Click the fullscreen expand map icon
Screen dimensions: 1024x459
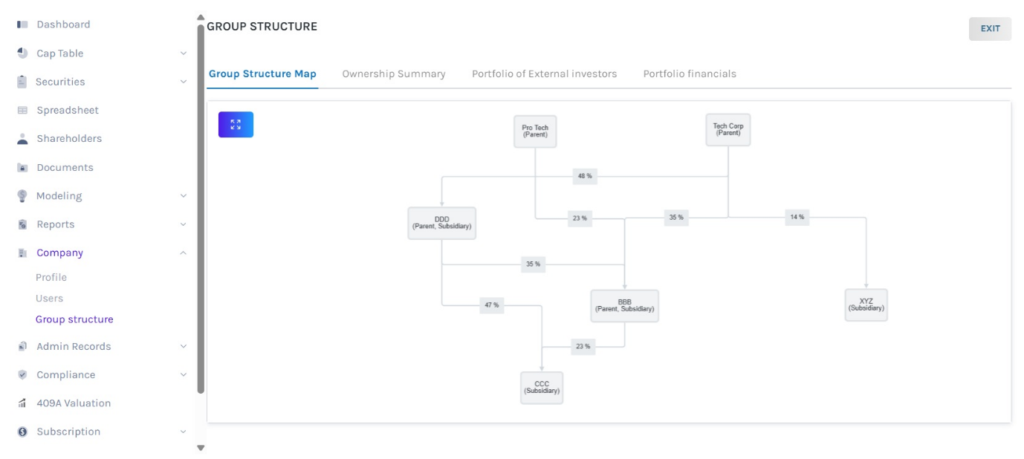coord(236,125)
